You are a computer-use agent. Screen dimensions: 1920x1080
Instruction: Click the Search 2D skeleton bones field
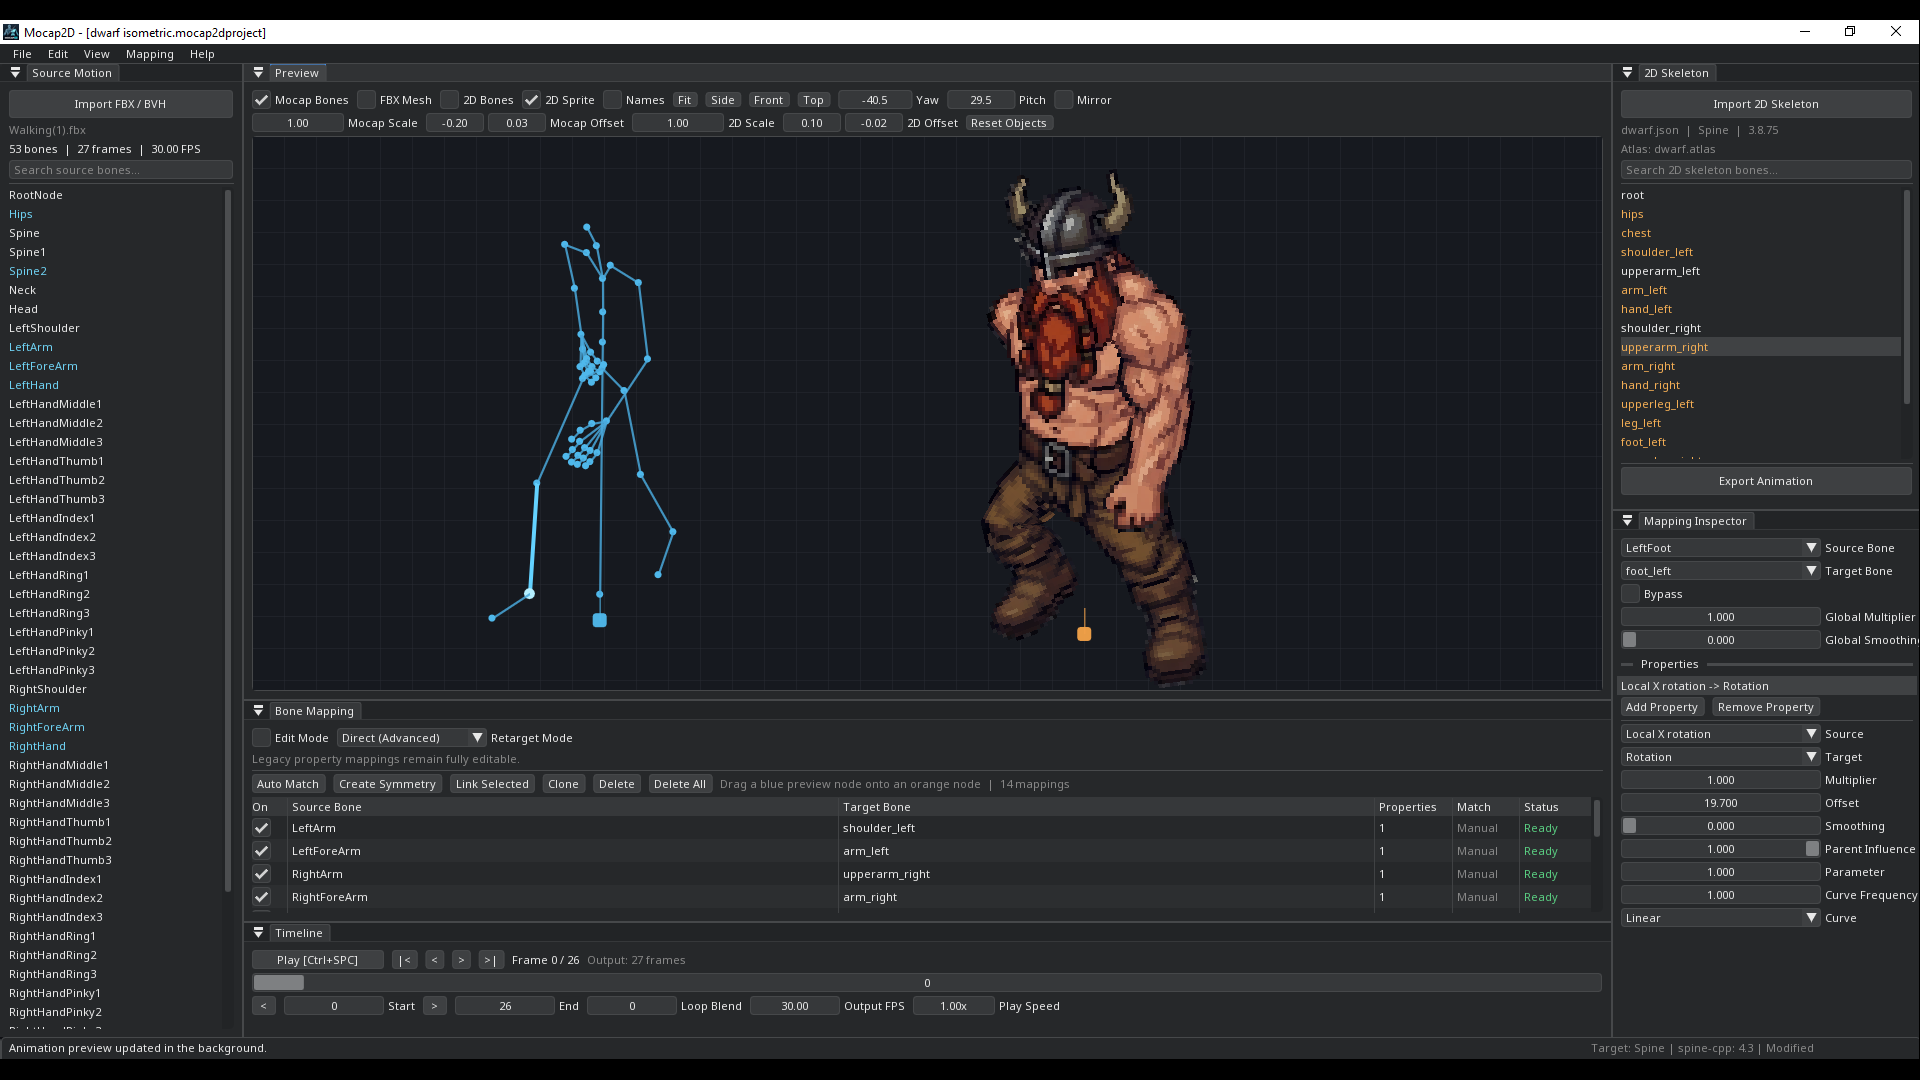pos(1766,170)
